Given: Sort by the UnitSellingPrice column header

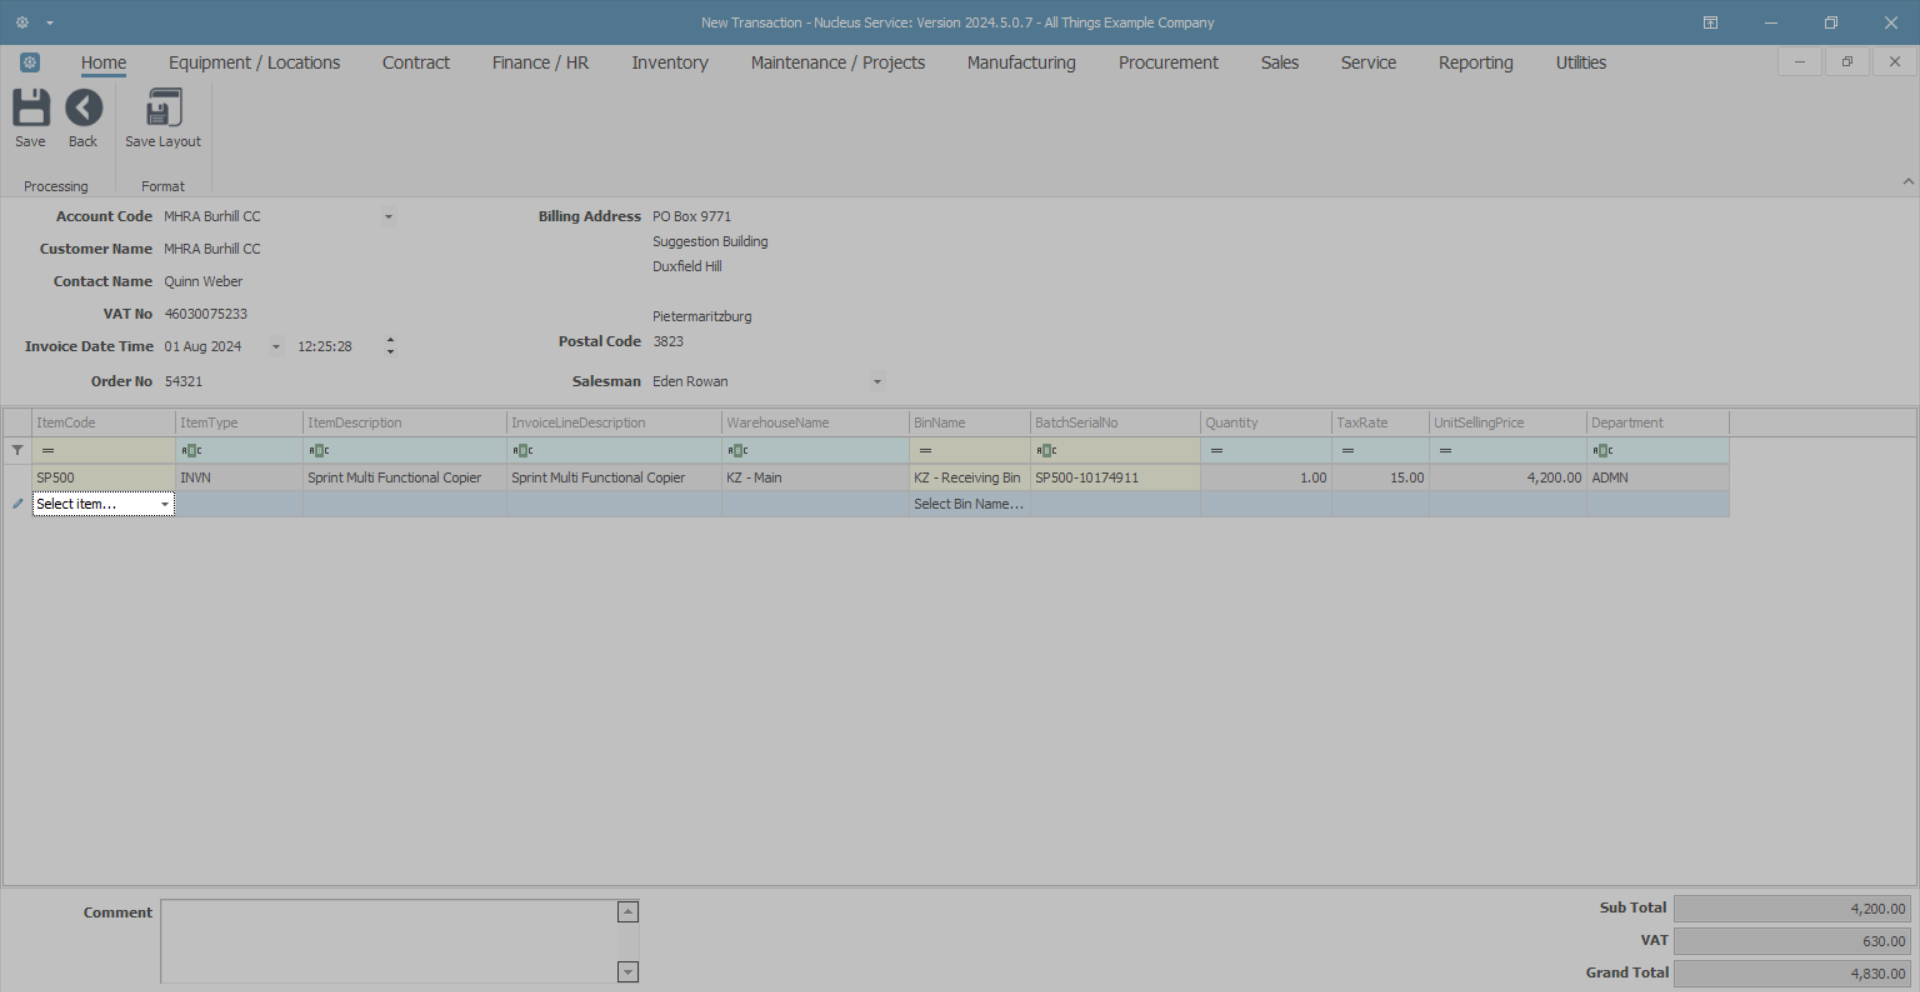Looking at the screenshot, I should tap(1508, 423).
